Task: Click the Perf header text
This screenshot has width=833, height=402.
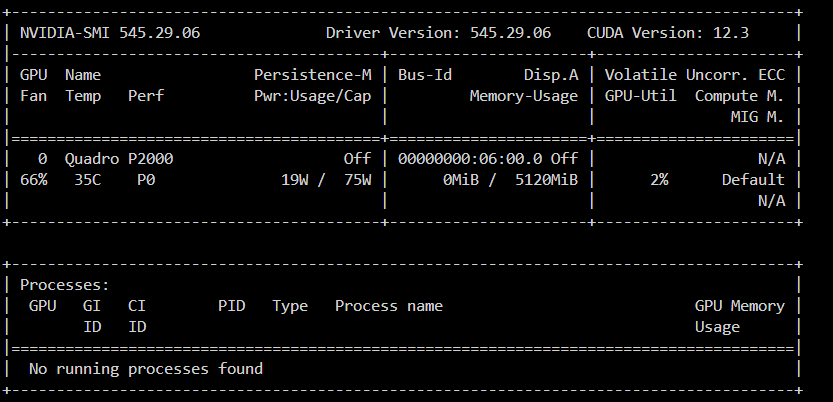Action: pyautogui.click(x=146, y=96)
